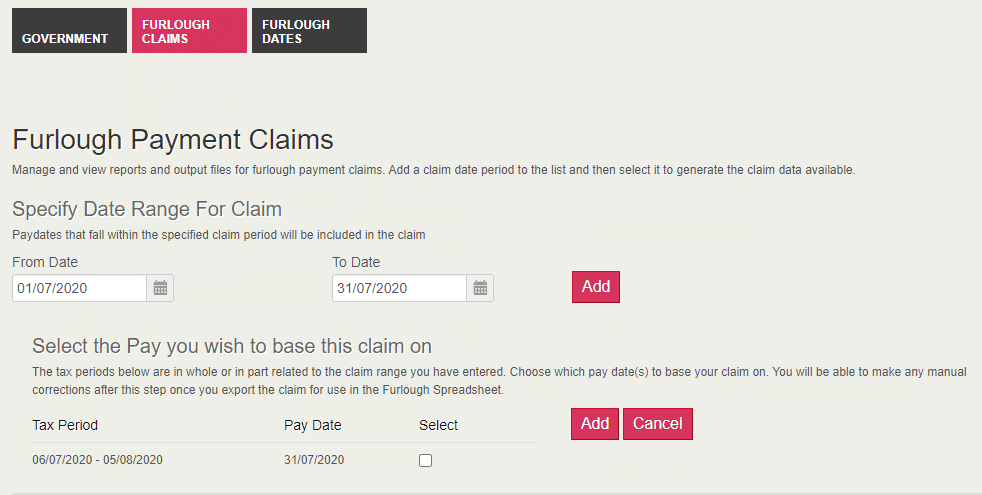
Task: Cancel the pay selection
Action: tap(657, 423)
